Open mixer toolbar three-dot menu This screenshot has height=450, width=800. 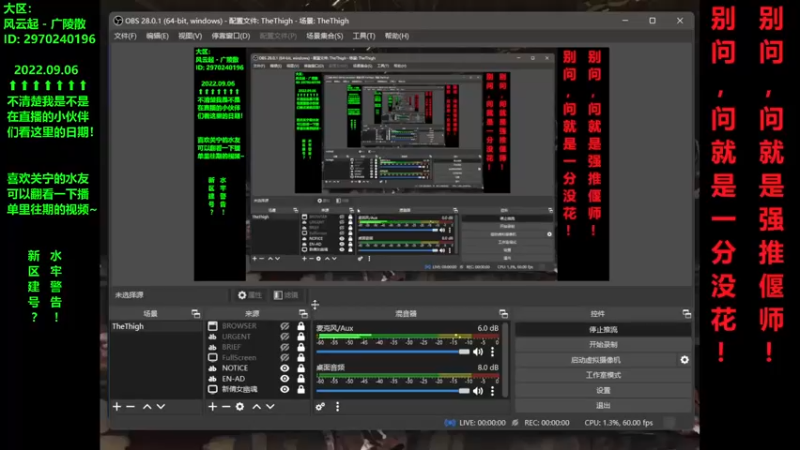point(337,407)
